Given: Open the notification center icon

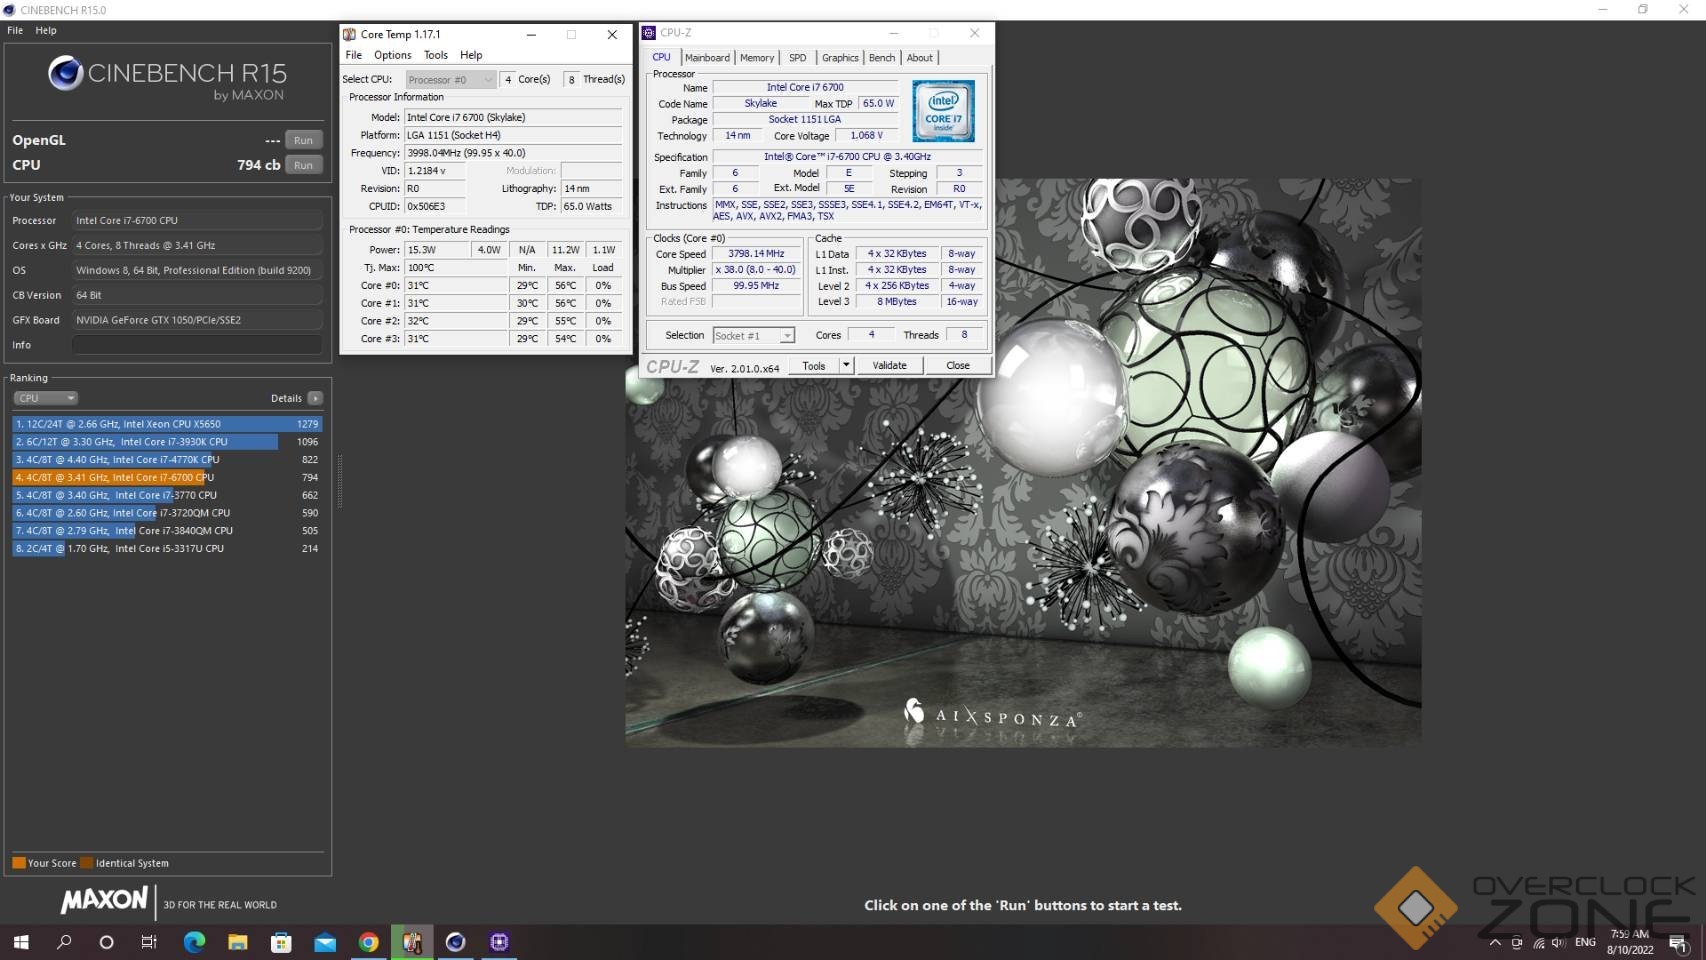Looking at the screenshot, I should pyautogui.click(x=1678, y=942).
